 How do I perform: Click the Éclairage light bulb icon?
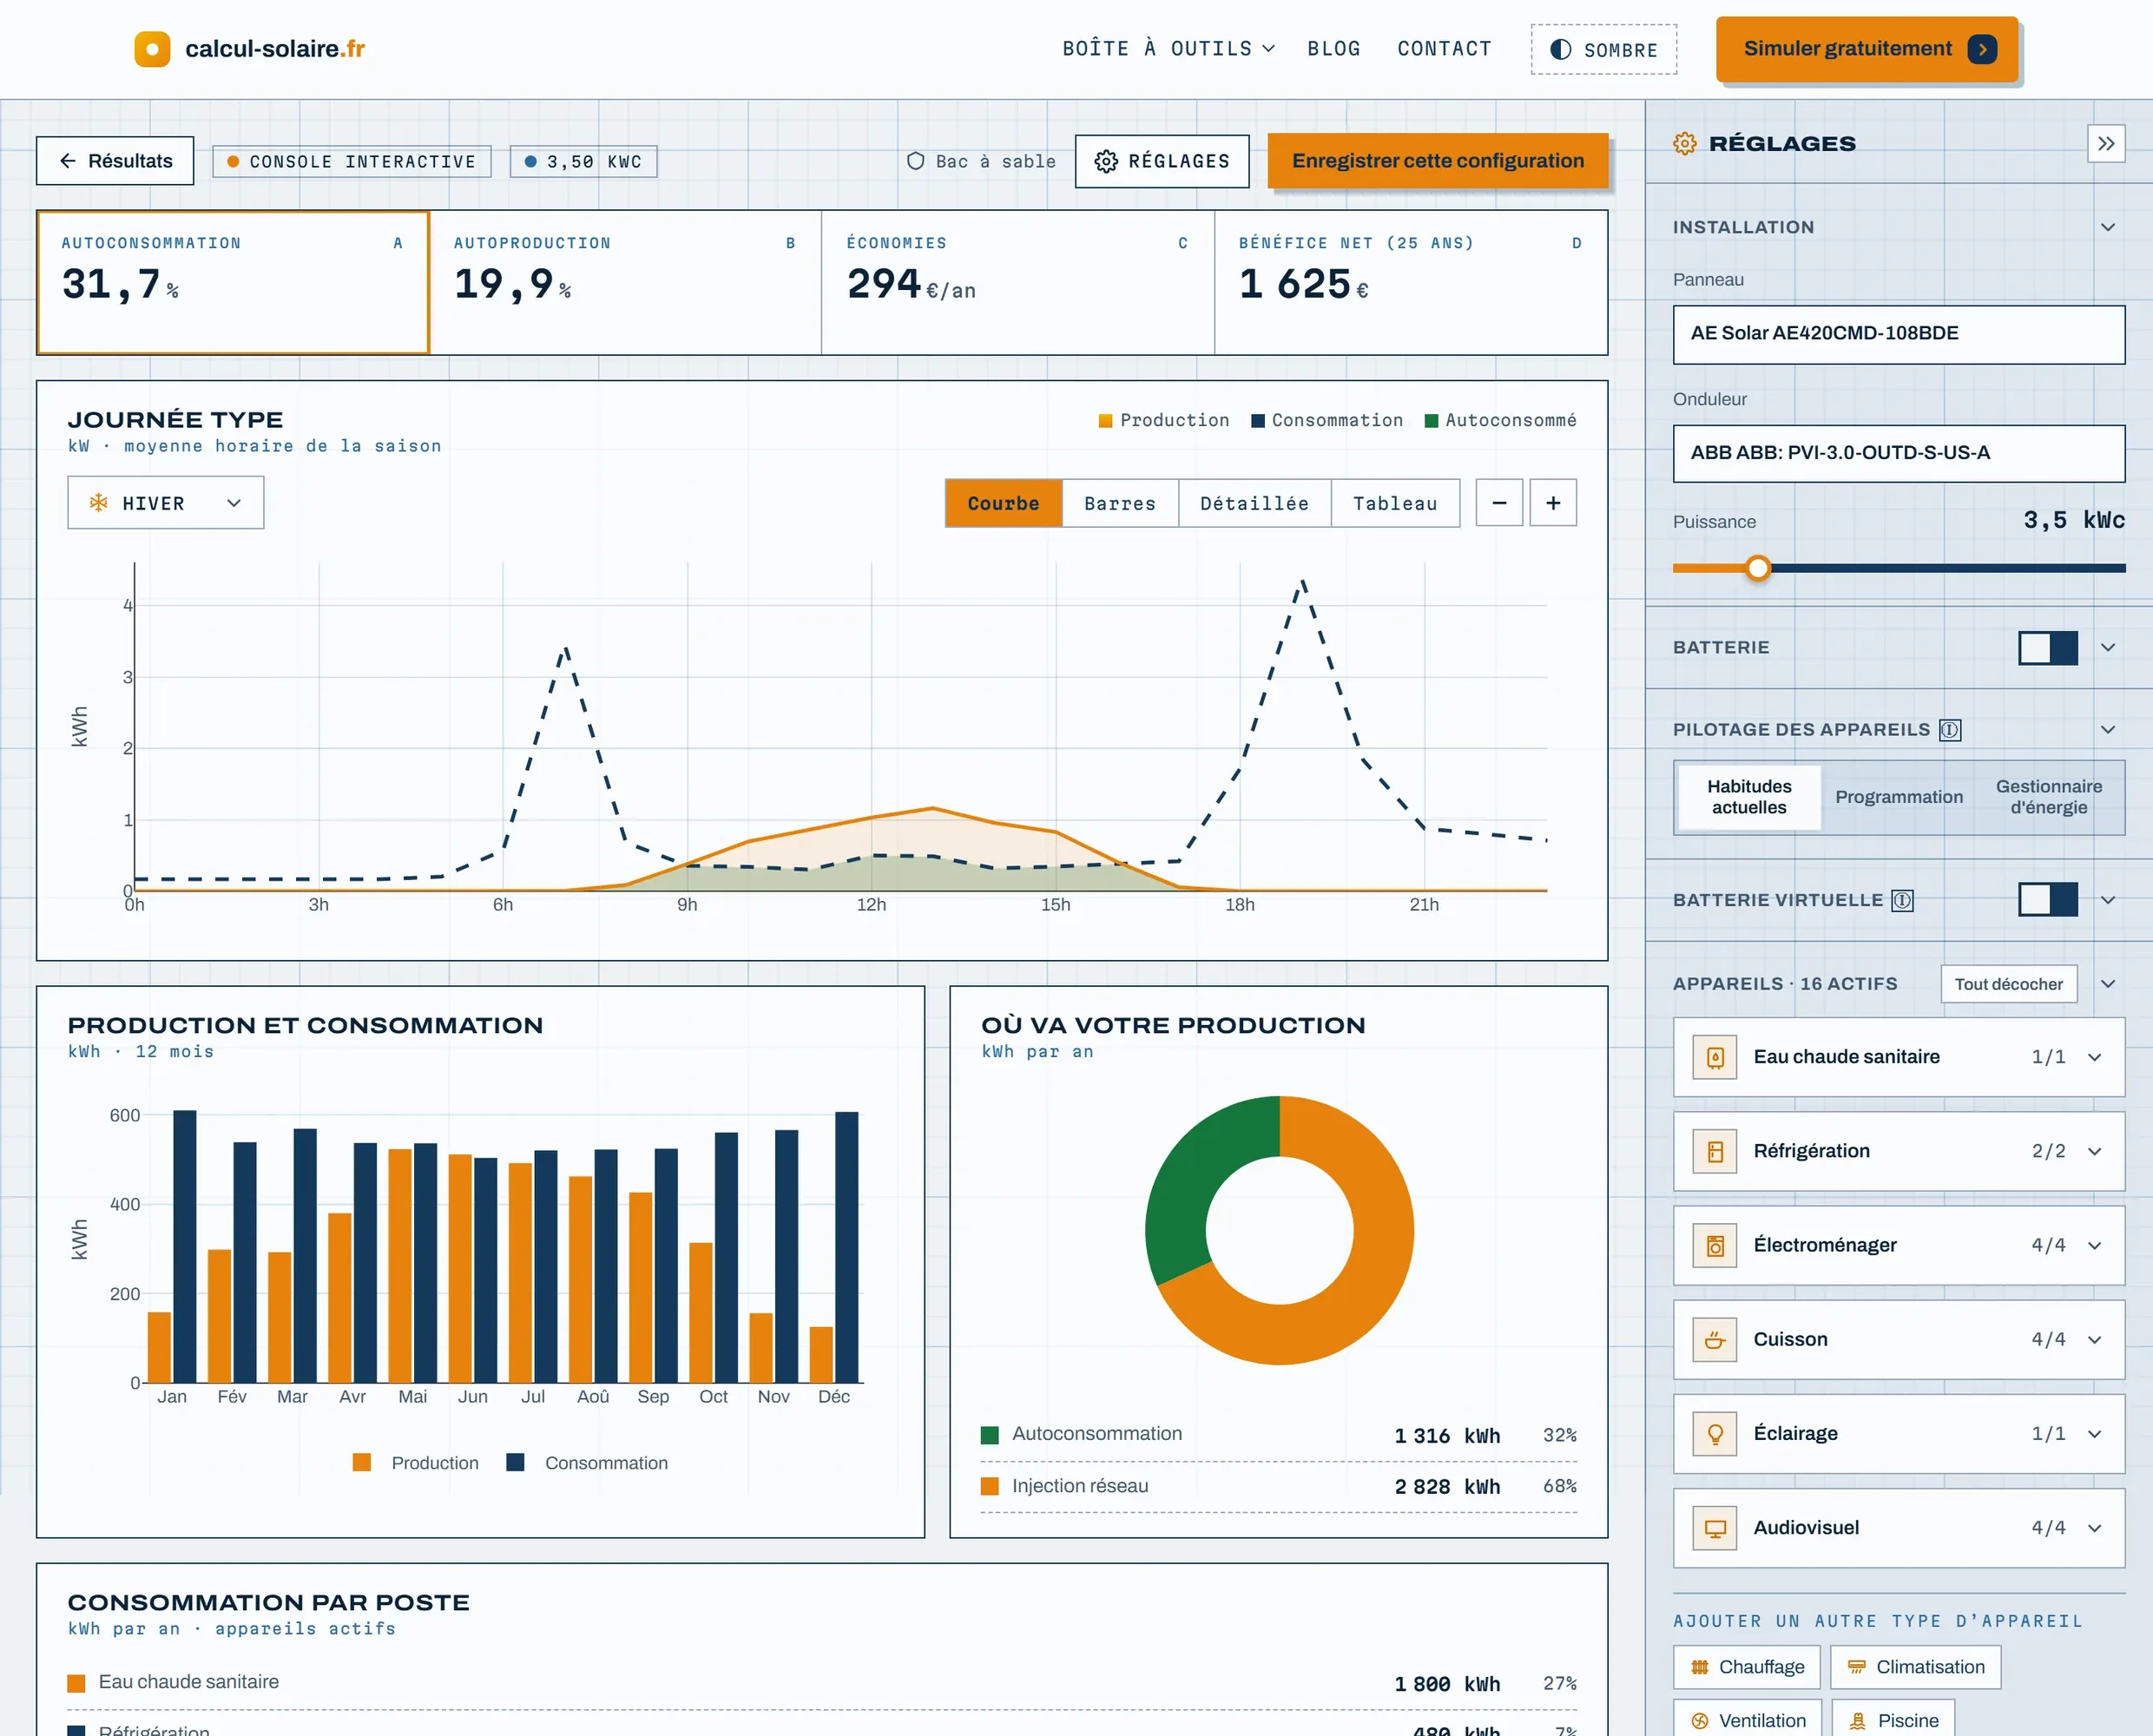click(x=1715, y=1434)
